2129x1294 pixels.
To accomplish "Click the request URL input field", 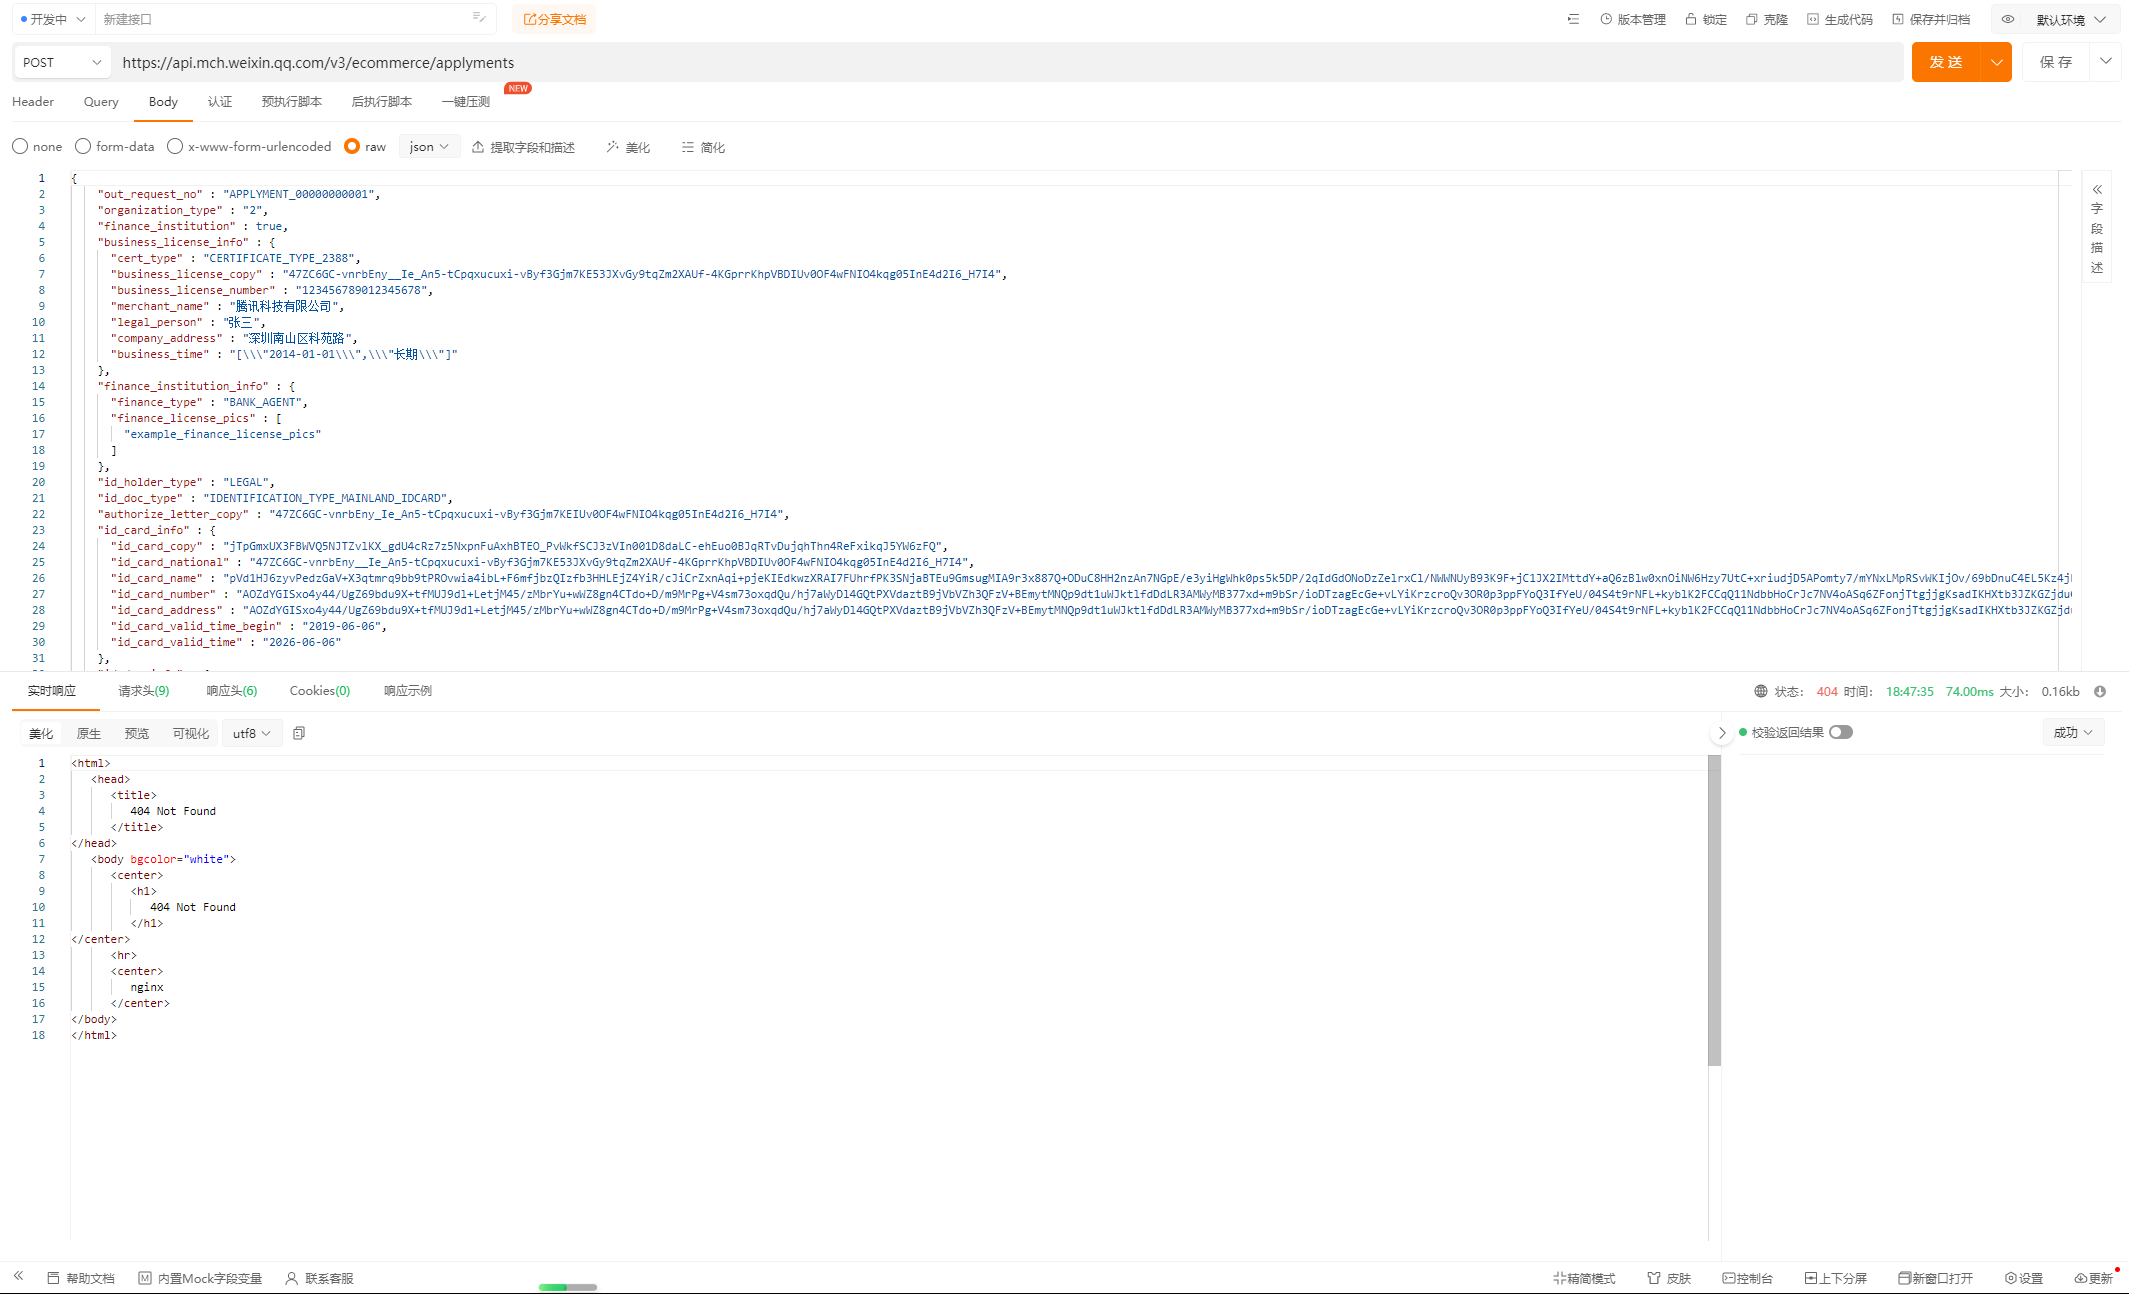I will tap(1000, 62).
